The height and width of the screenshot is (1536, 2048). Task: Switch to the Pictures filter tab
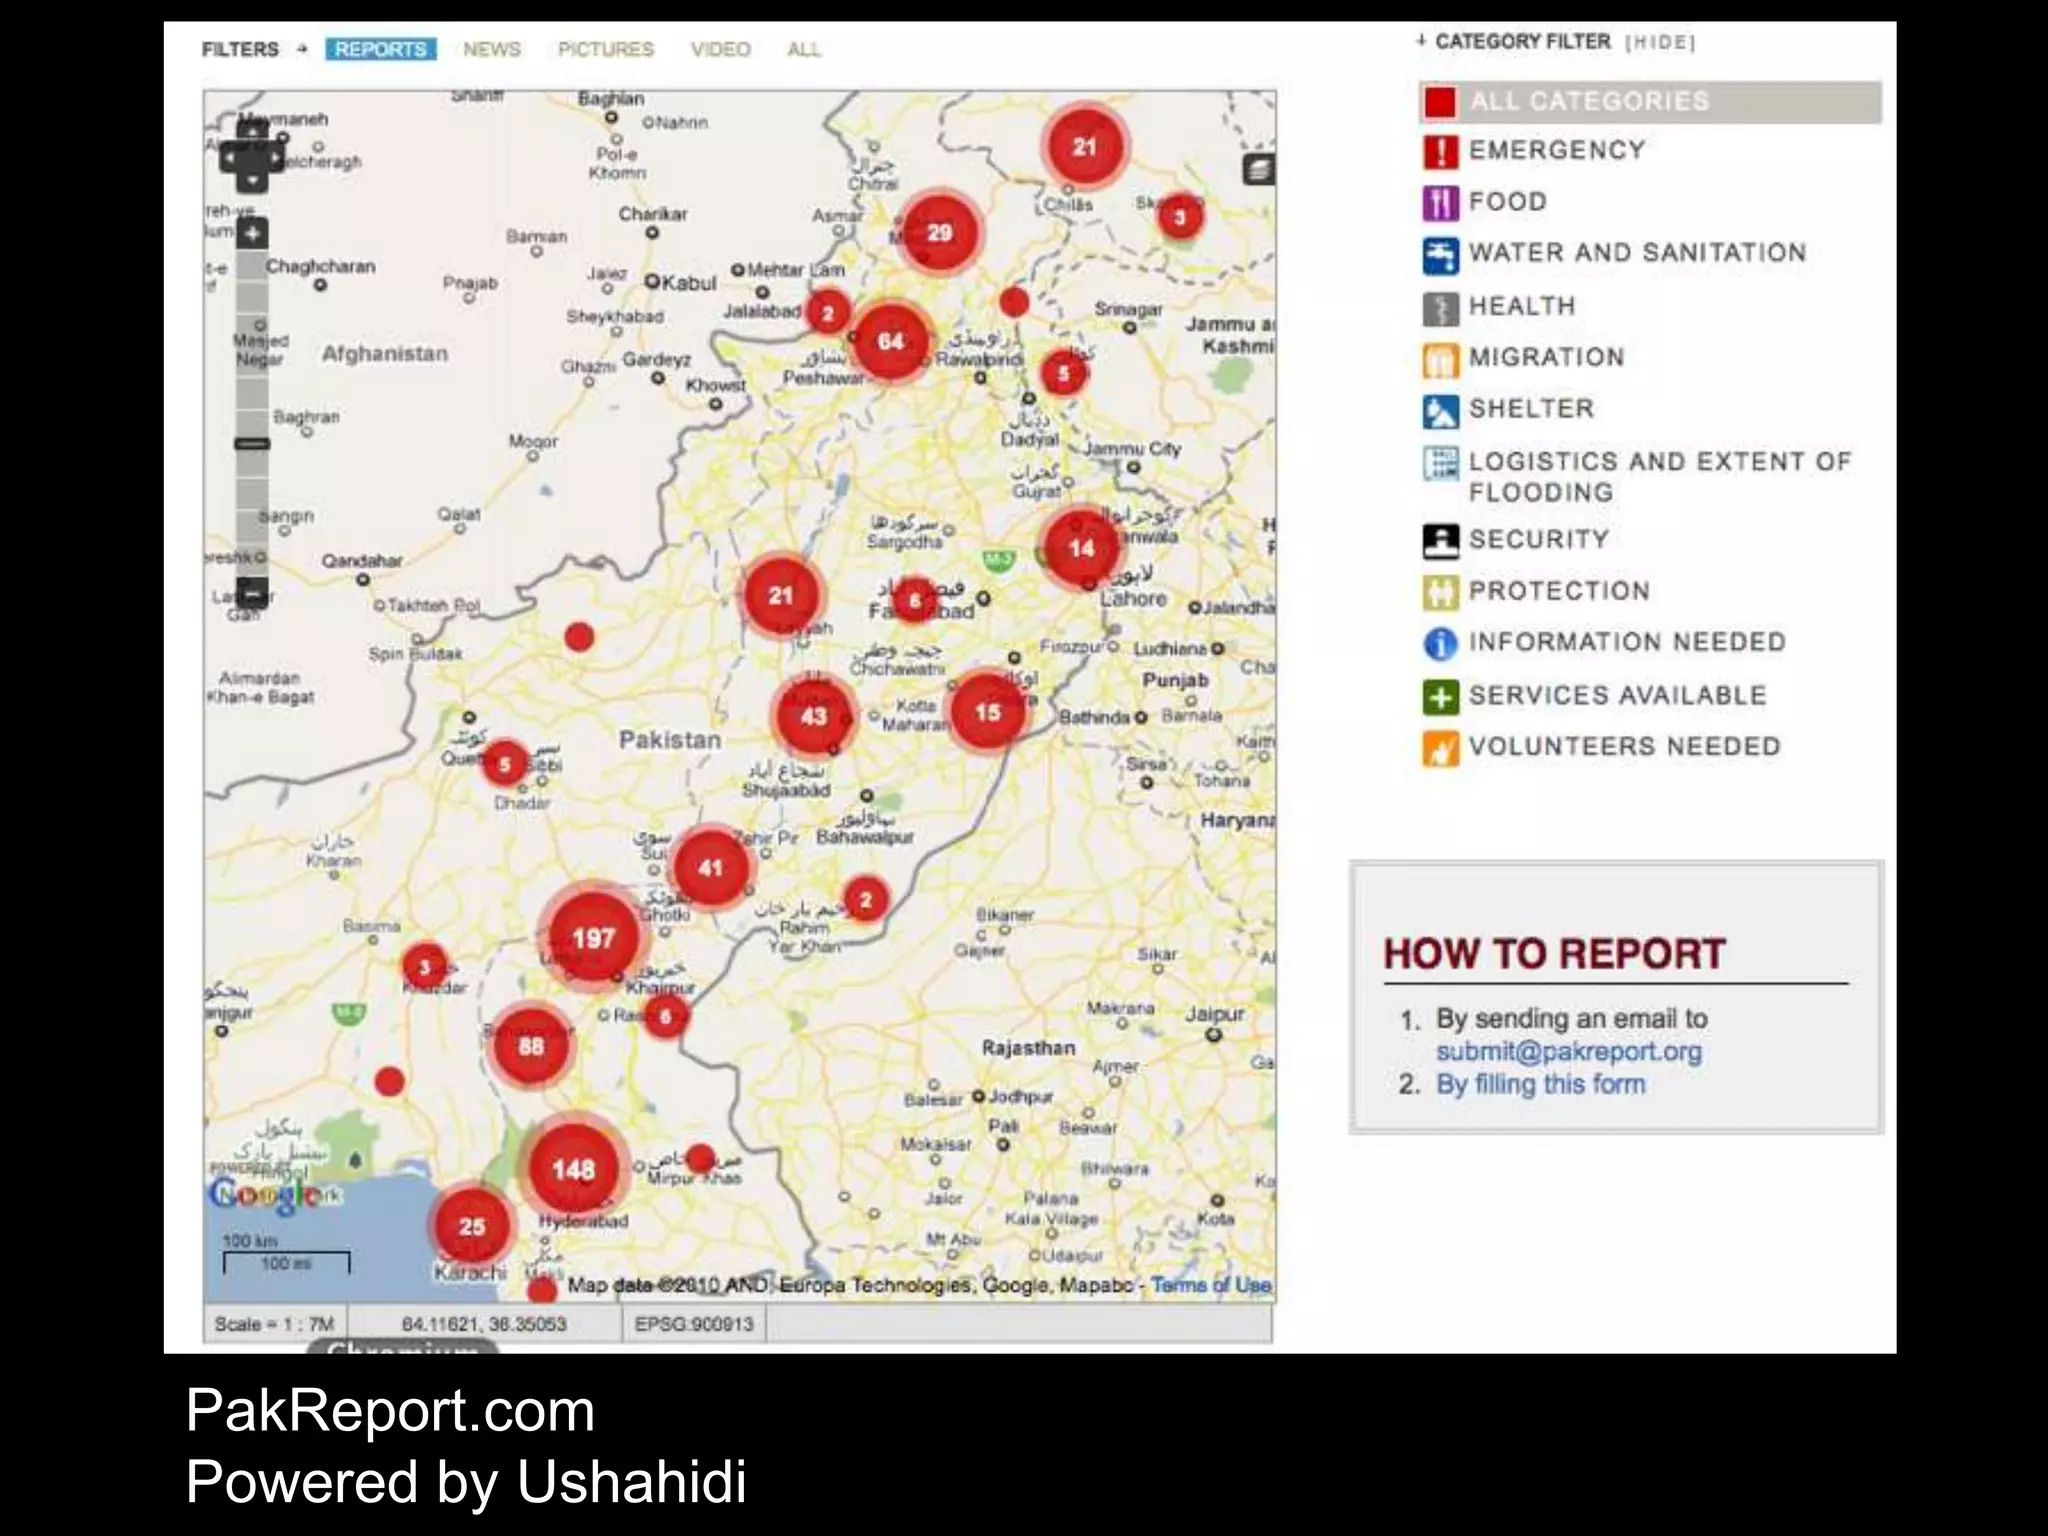pyautogui.click(x=606, y=49)
